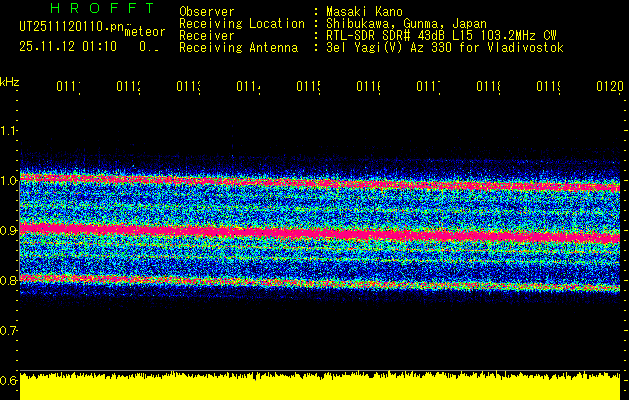Click the 25.11.12 01:10 timestamp
Image resolution: width=629 pixels, height=400 pixels.
[67, 46]
